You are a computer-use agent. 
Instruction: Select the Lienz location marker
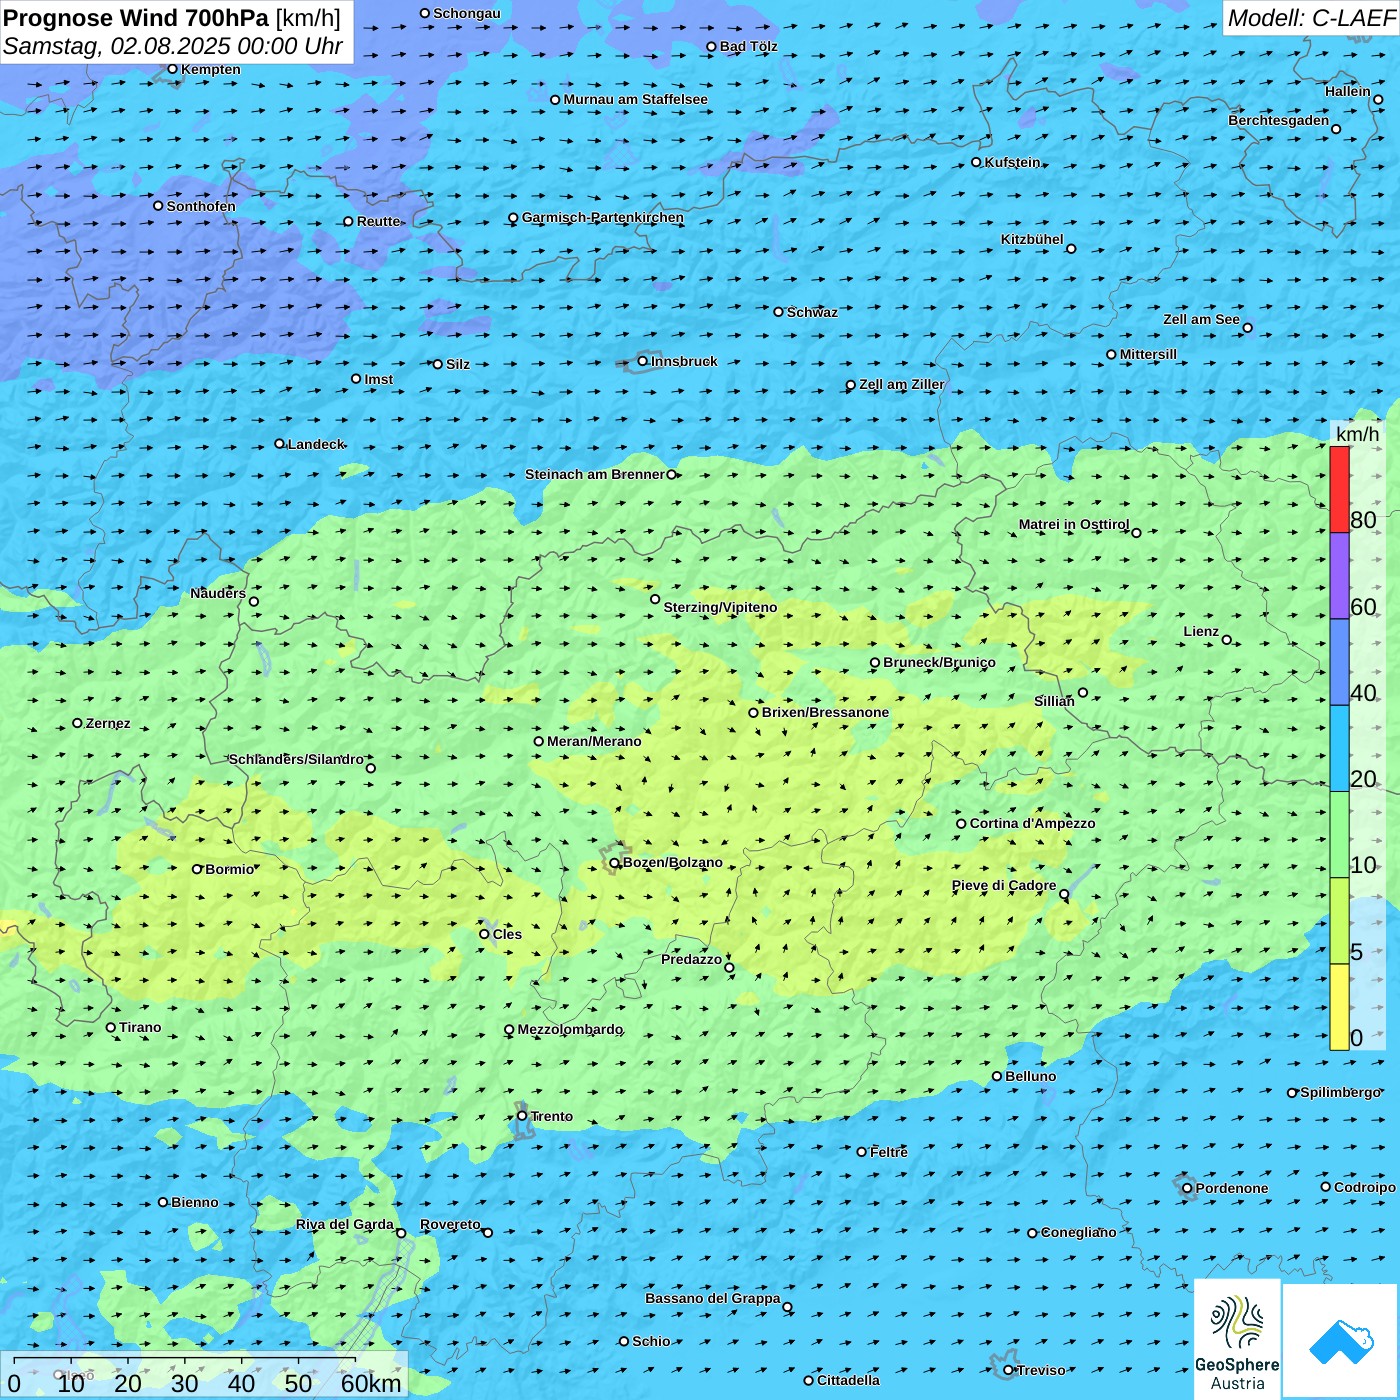click(x=1227, y=640)
